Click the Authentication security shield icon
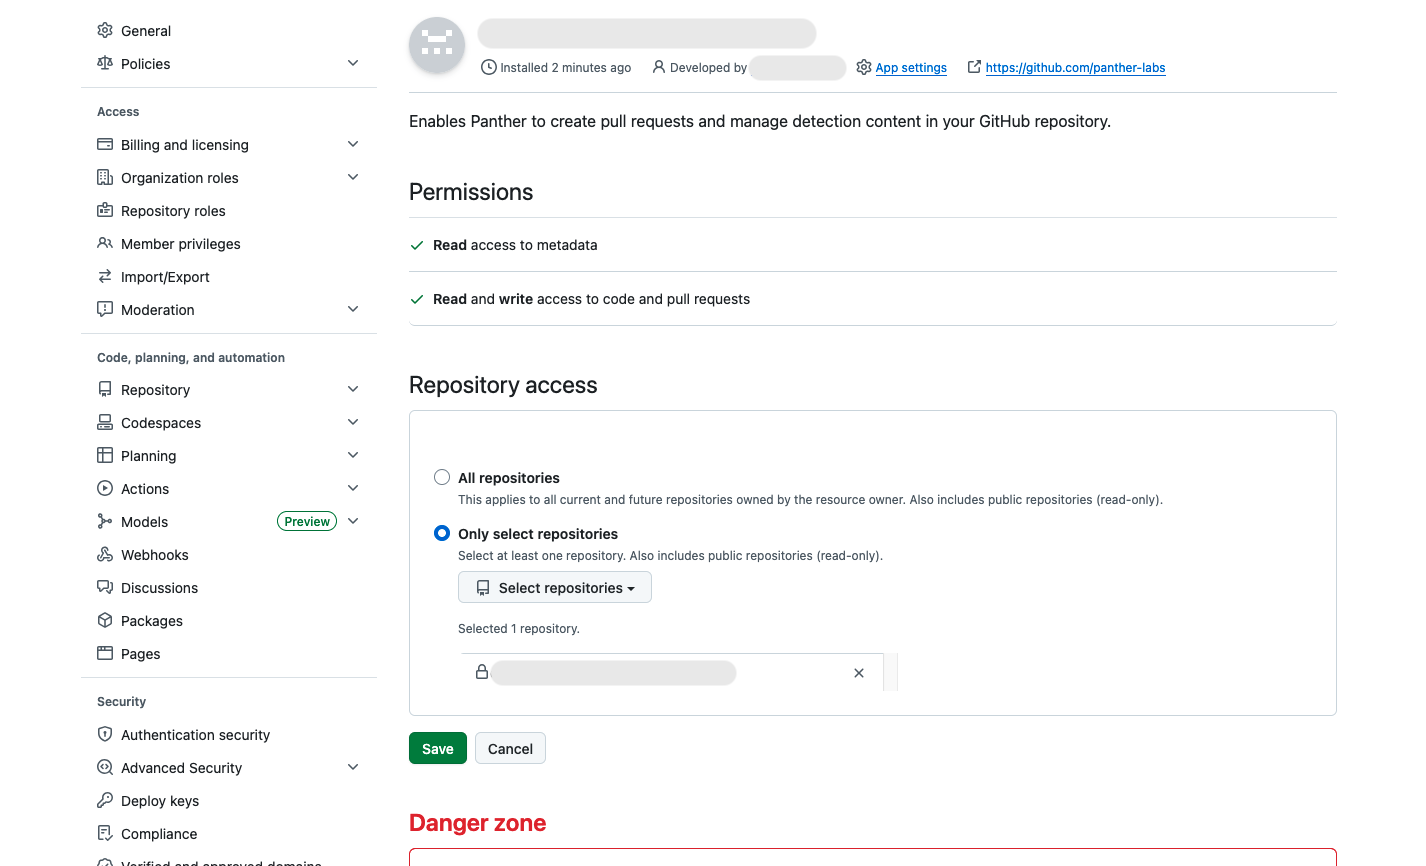Screen dimensions: 1426x866 [105, 735]
